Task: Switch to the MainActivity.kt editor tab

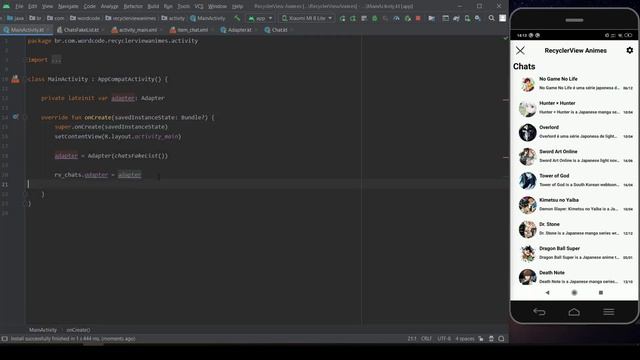Action: coord(26,30)
